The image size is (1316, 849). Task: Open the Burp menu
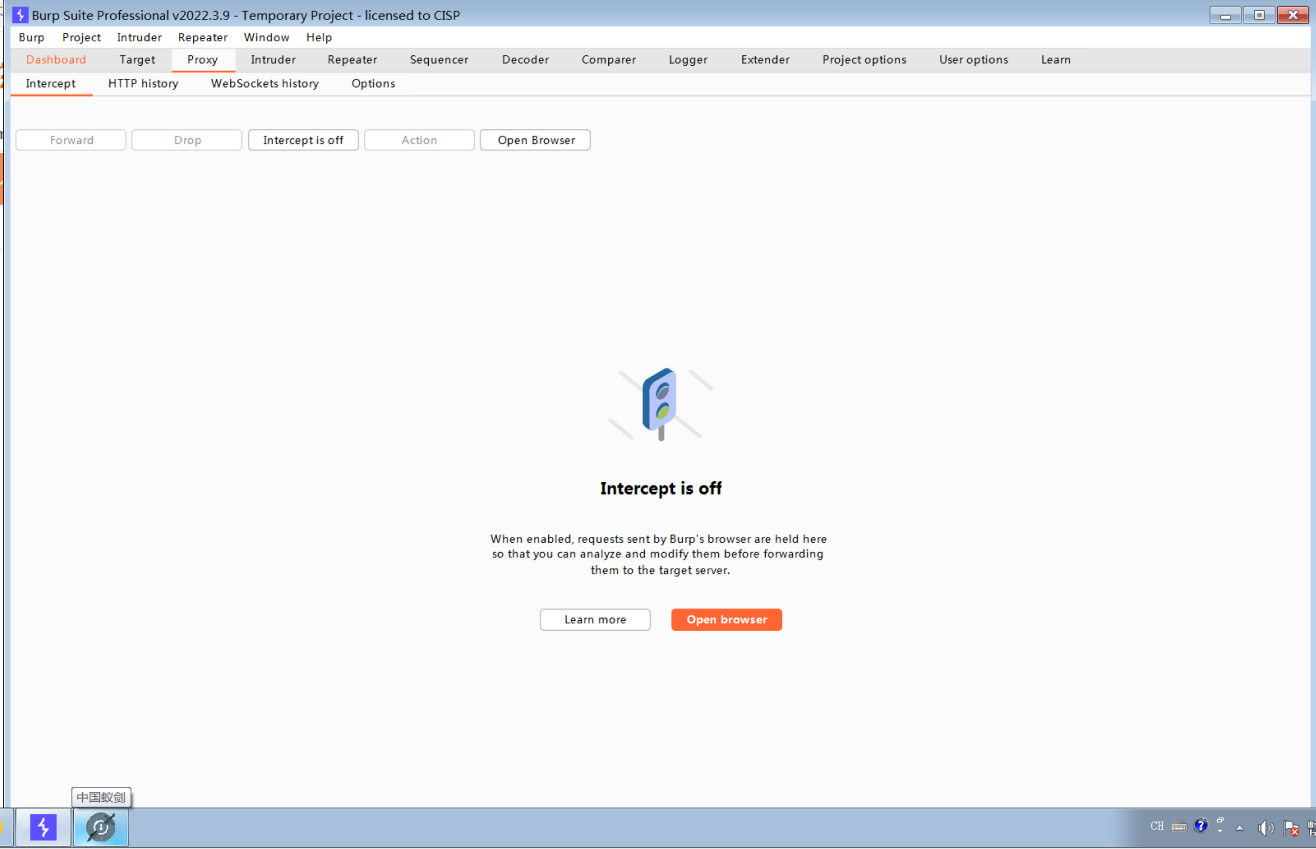31,37
